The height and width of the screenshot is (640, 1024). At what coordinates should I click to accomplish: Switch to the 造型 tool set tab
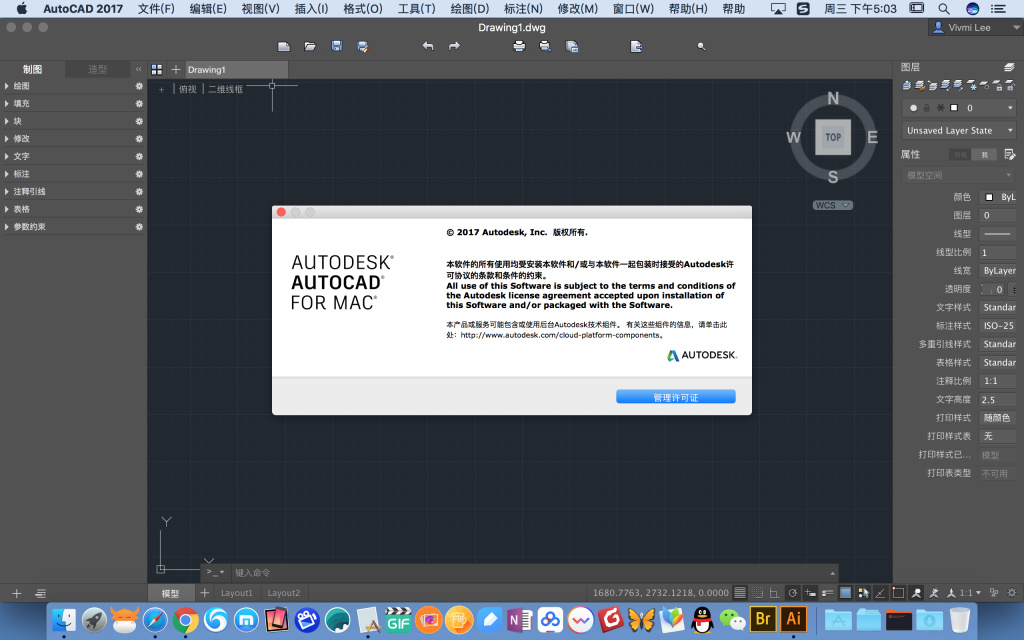click(x=97, y=69)
